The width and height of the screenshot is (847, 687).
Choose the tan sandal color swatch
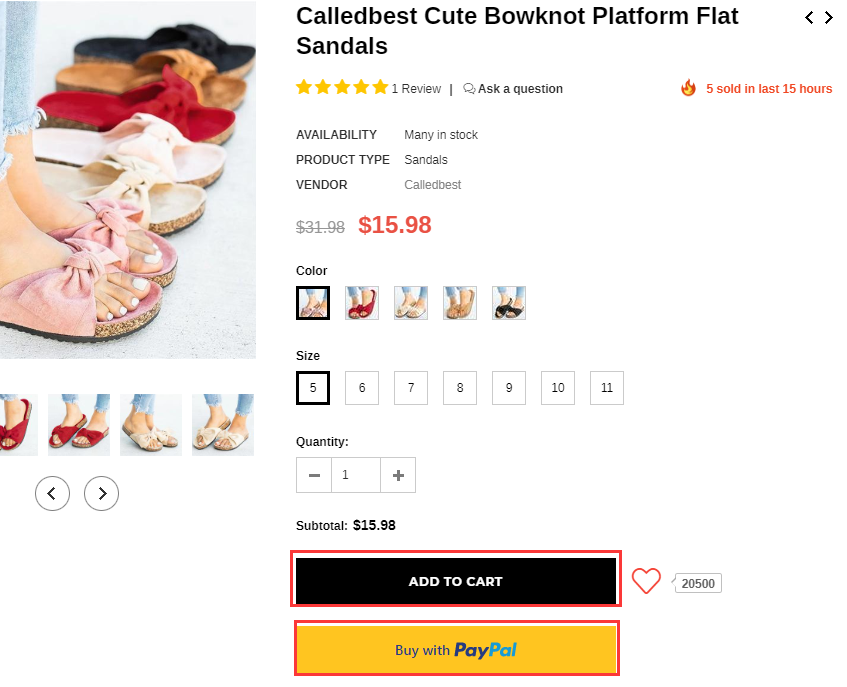[460, 303]
